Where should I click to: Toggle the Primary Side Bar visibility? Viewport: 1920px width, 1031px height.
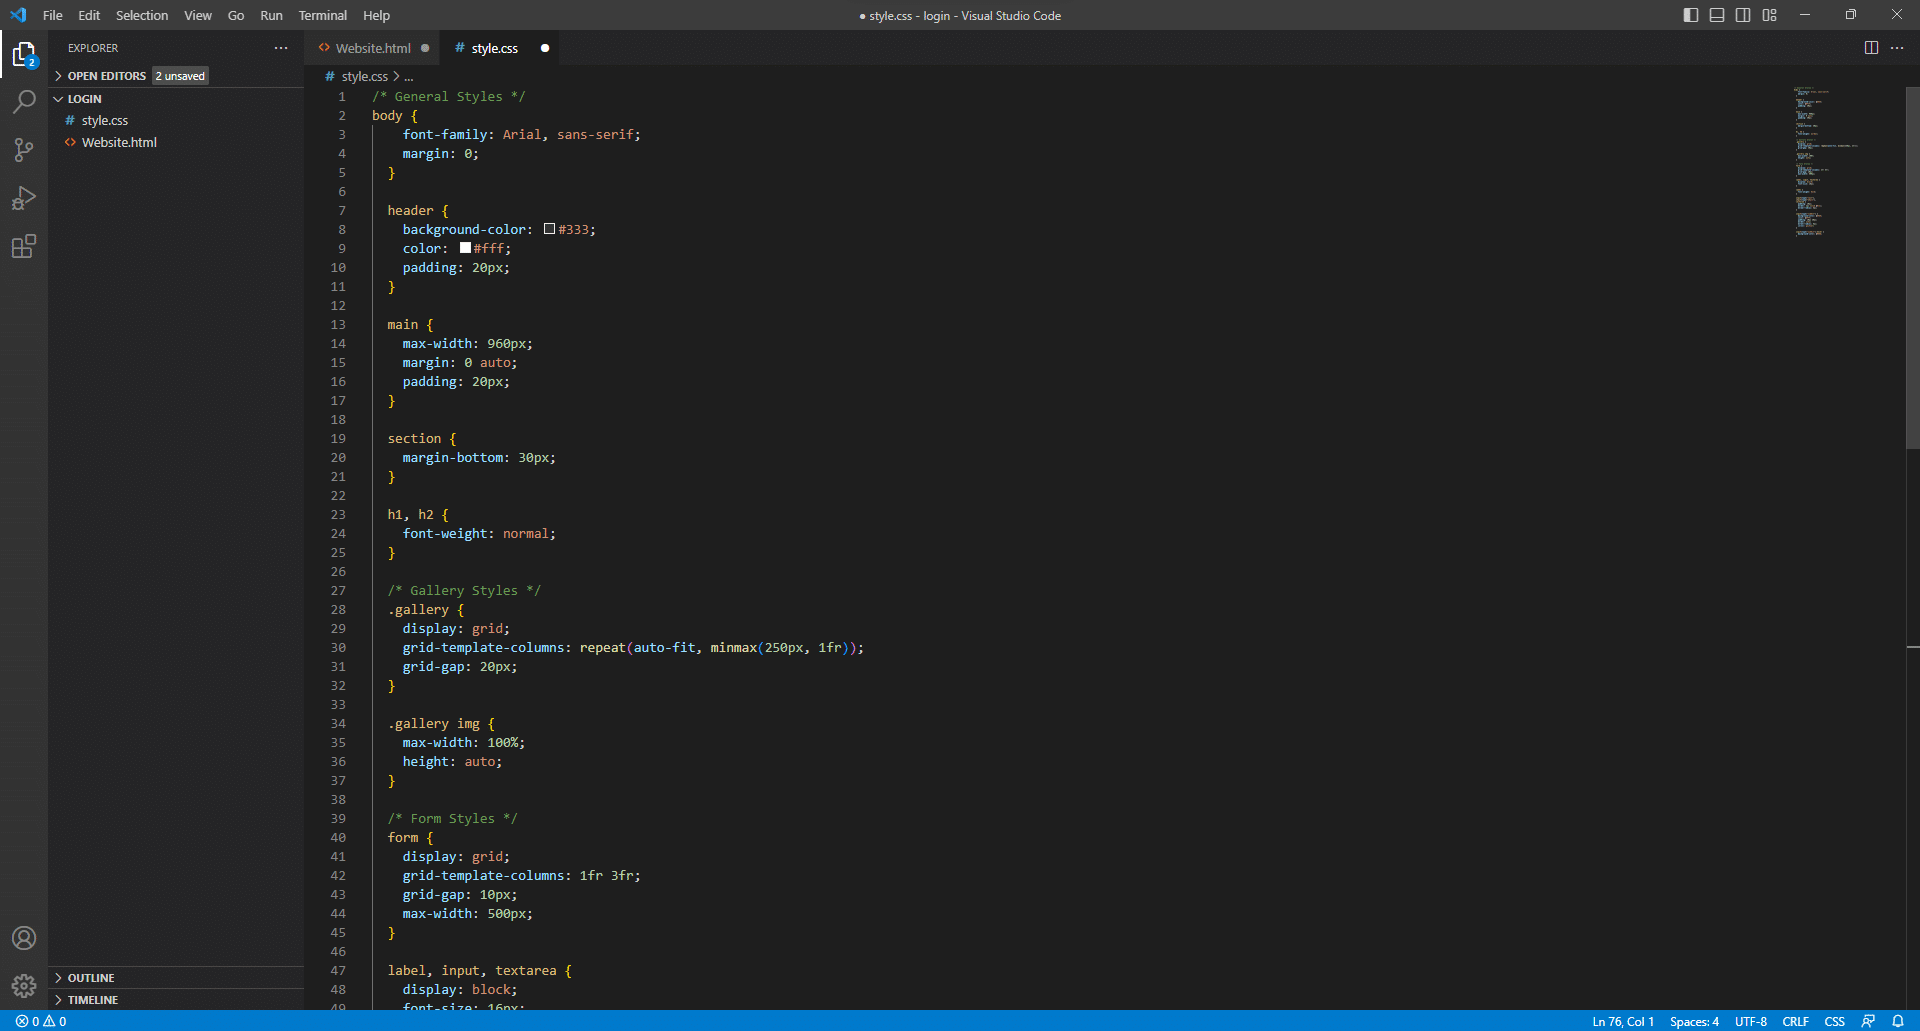point(1690,15)
